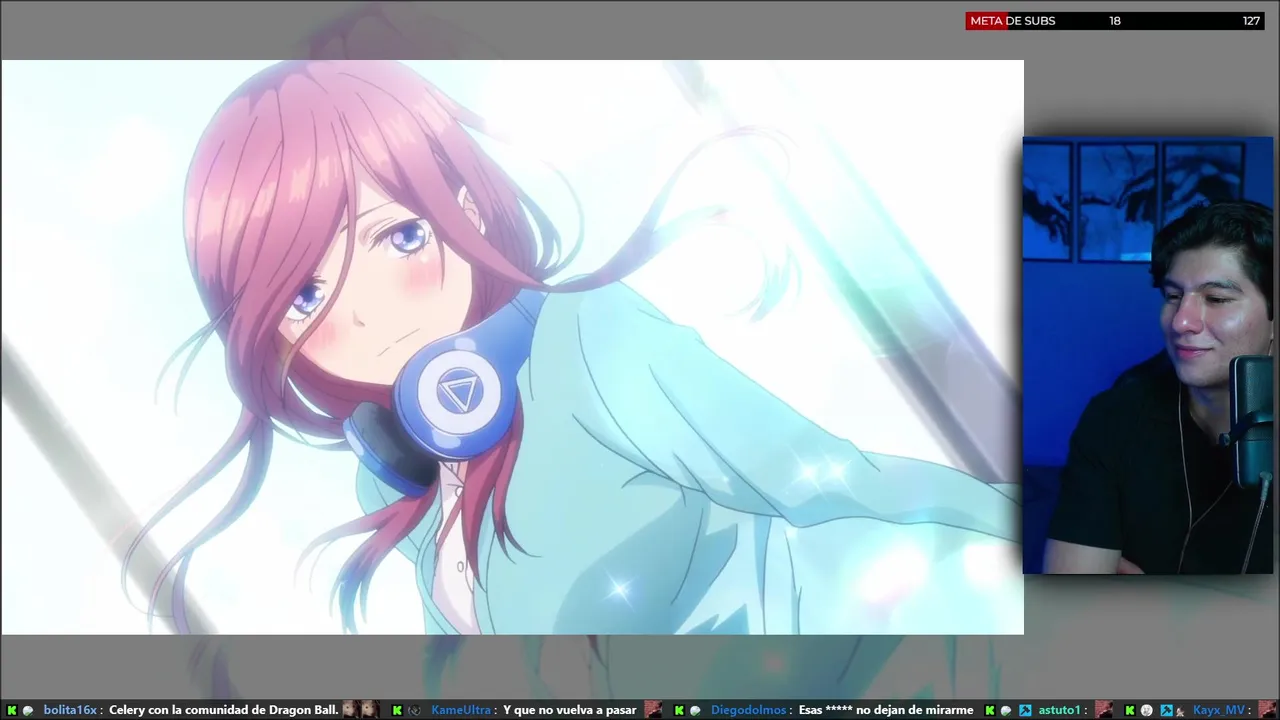Click the blue subscriber badge before Kayx_MV
Screen dimensions: 1280x720
tap(1166, 710)
